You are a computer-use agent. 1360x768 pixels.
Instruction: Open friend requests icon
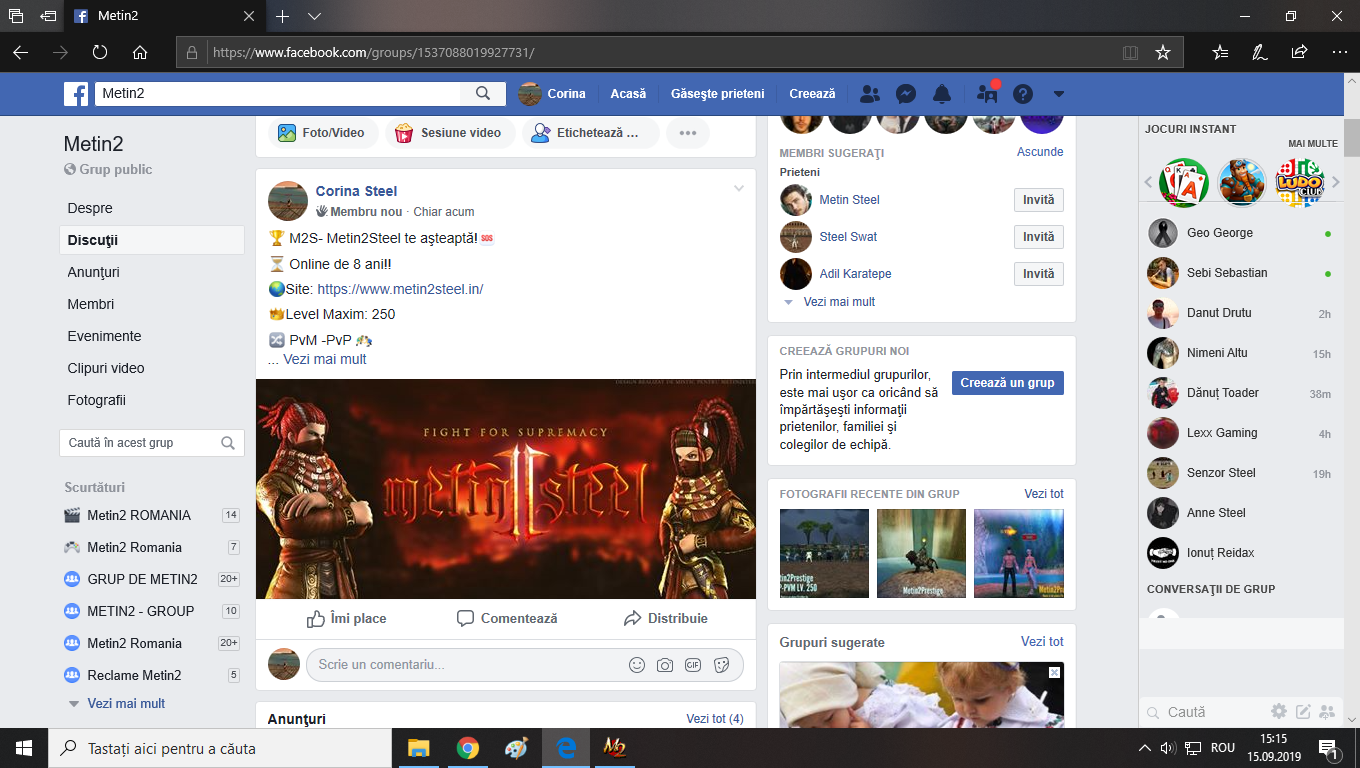[x=870, y=94]
